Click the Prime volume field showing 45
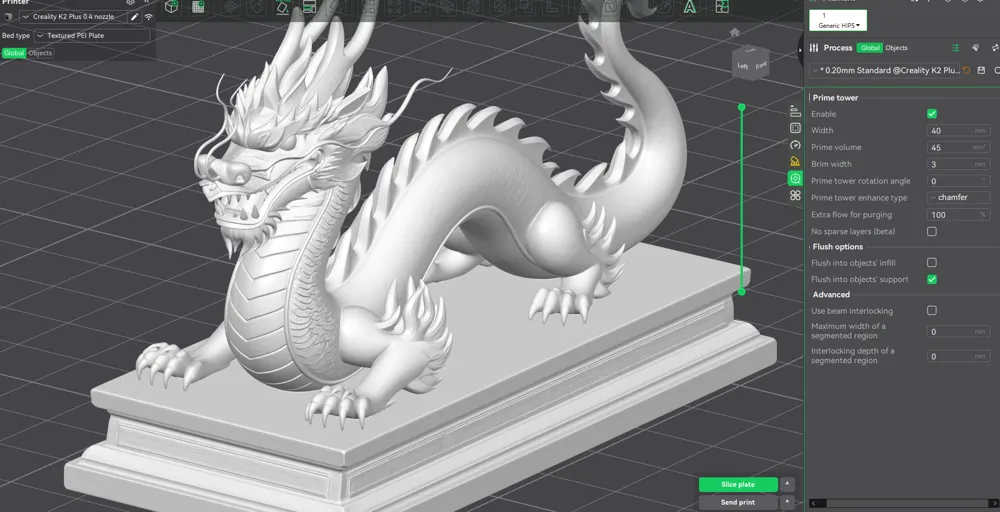This screenshot has width=1000, height=512. point(959,147)
